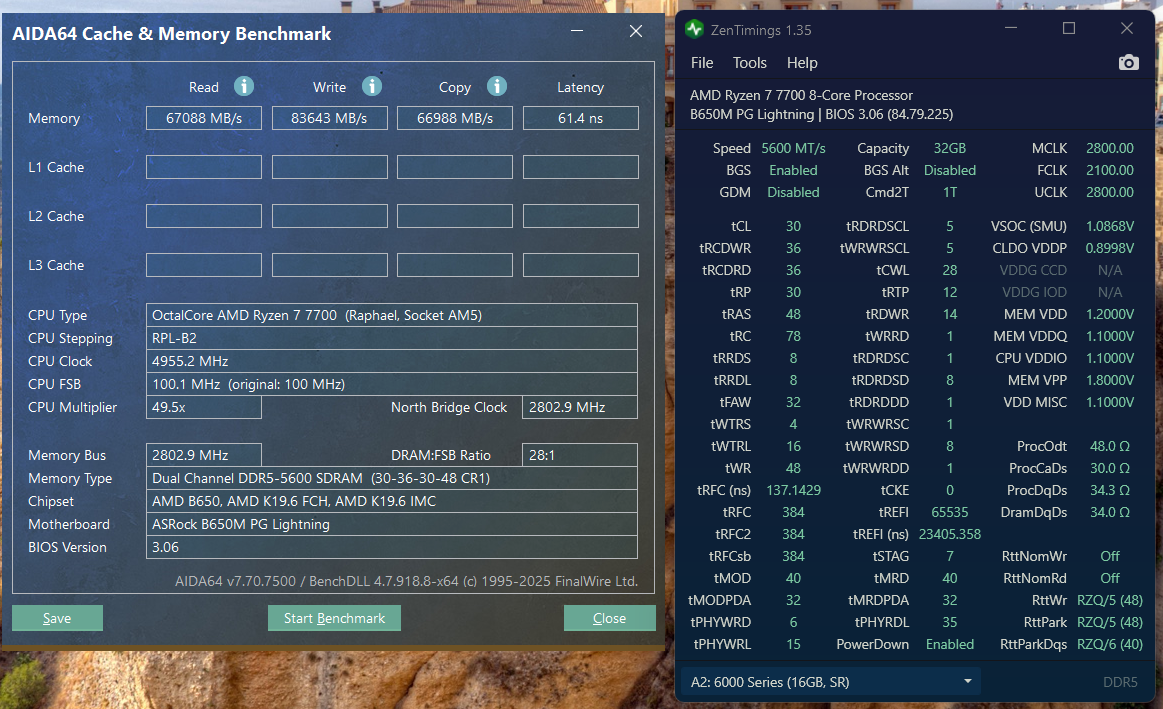Close the ZenTimings window

(x=1127, y=28)
